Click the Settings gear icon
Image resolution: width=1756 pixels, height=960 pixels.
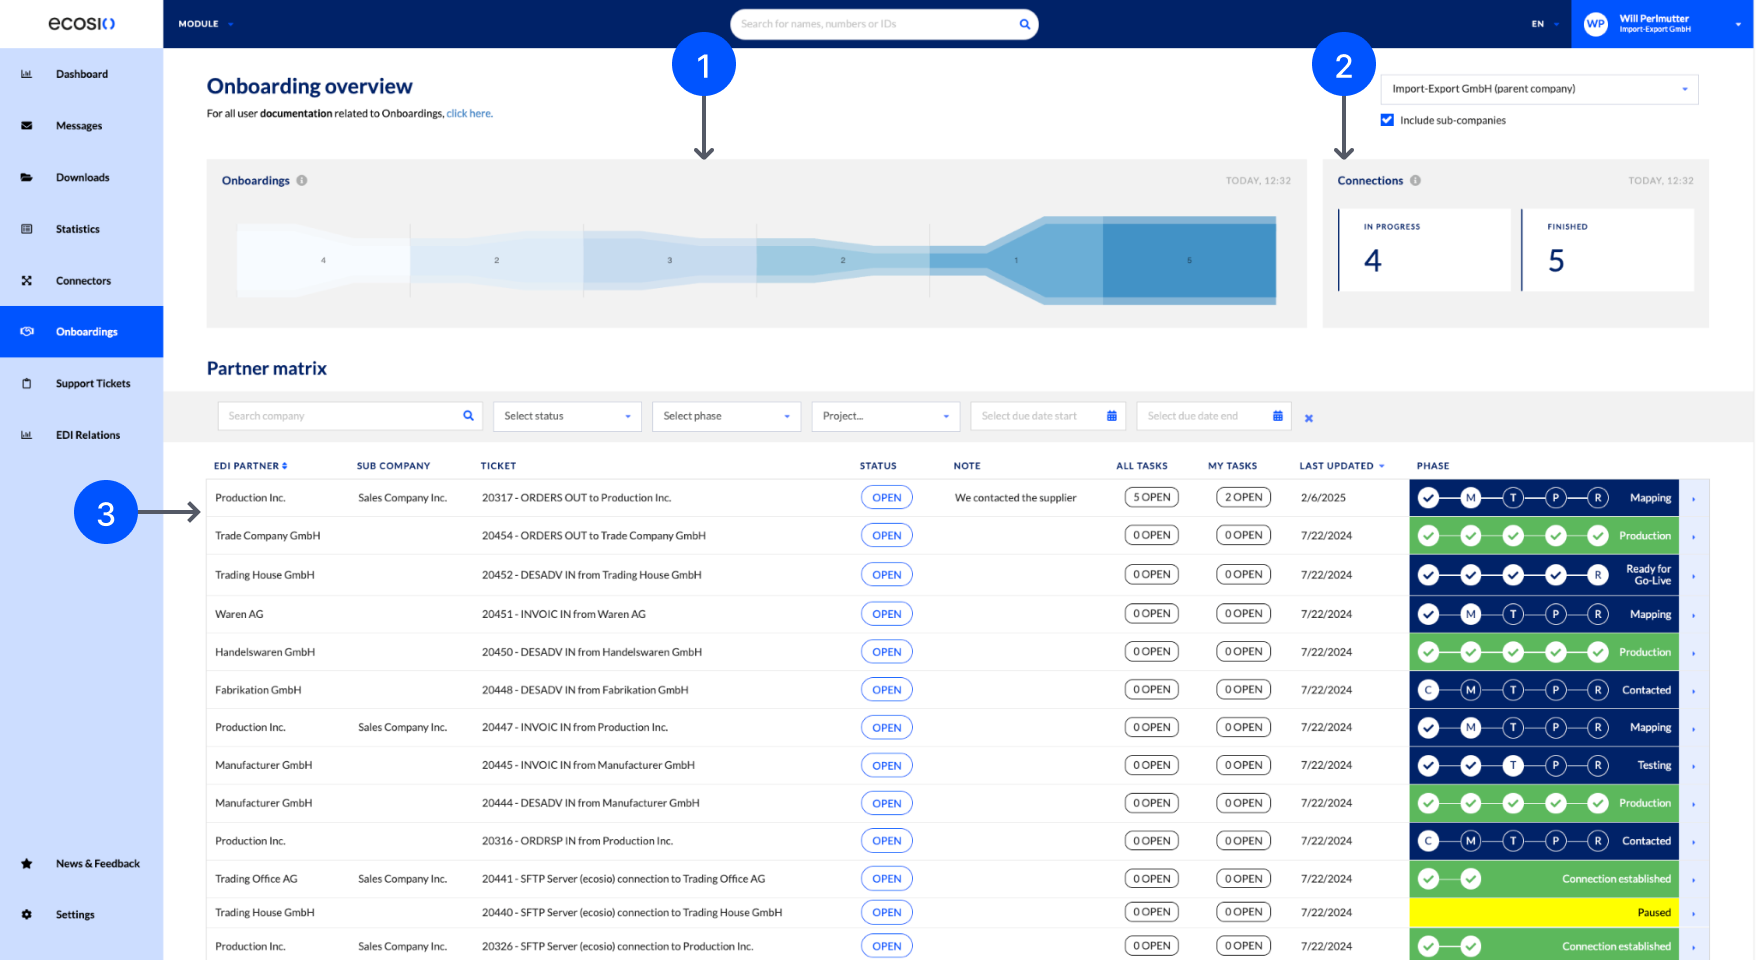[x=27, y=915]
